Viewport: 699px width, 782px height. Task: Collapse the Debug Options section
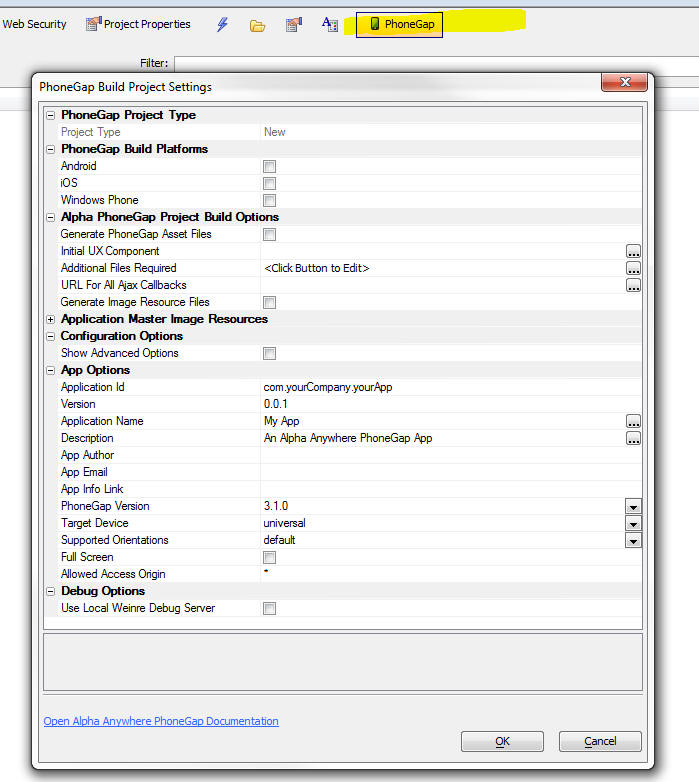(x=50, y=591)
